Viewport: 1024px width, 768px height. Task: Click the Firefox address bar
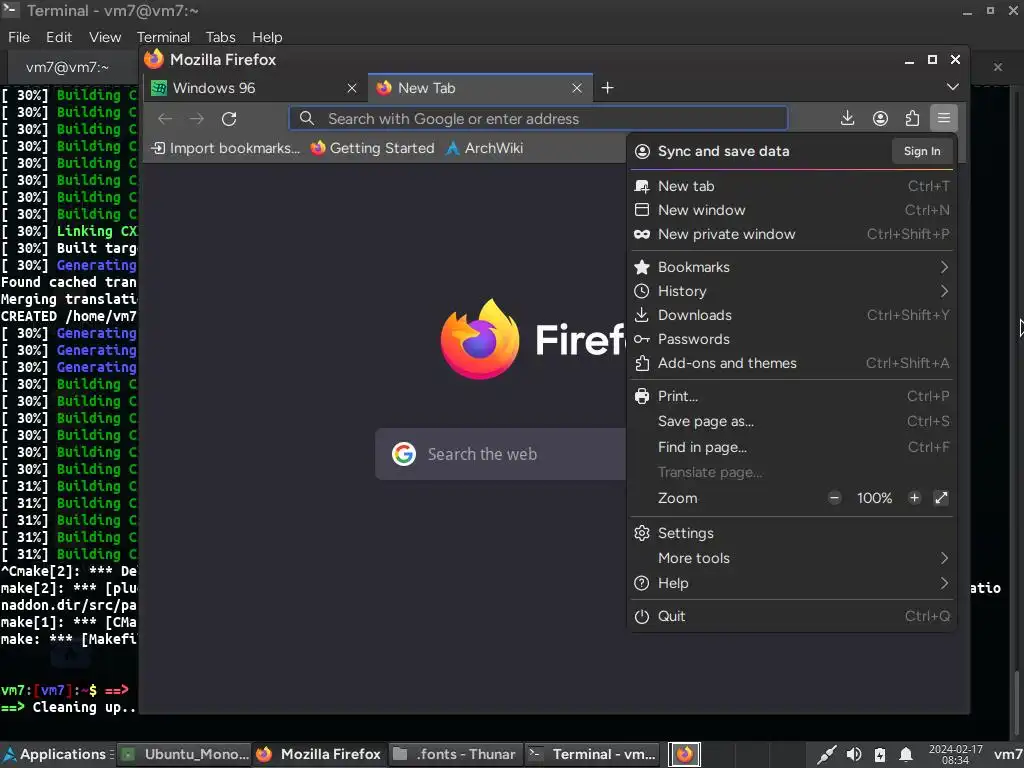click(538, 119)
